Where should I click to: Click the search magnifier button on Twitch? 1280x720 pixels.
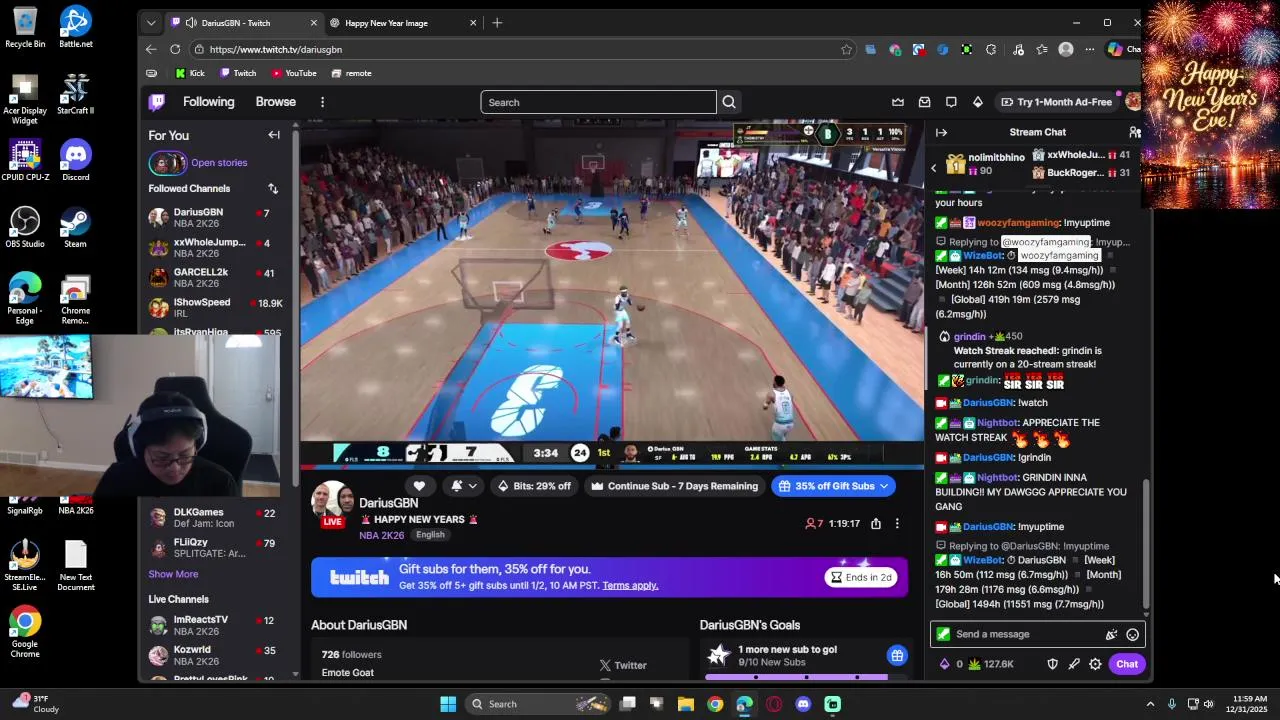point(729,102)
